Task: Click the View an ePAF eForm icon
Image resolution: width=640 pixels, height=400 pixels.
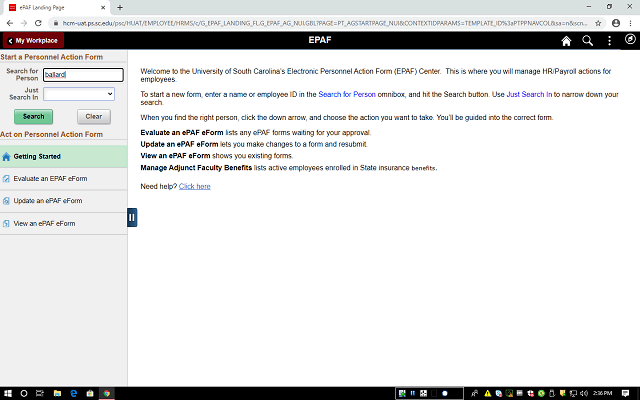Action: tap(6, 224)
